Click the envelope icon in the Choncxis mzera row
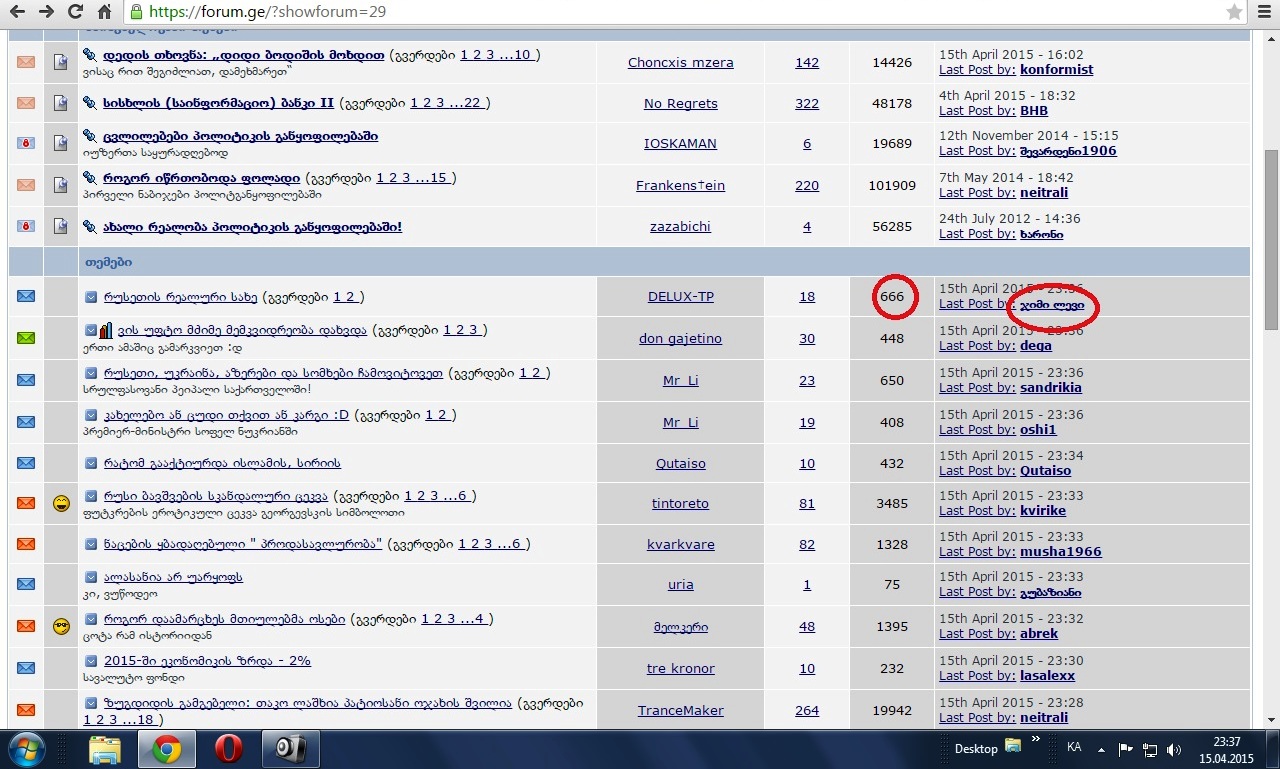1280x769 pixels. point(26,62)
